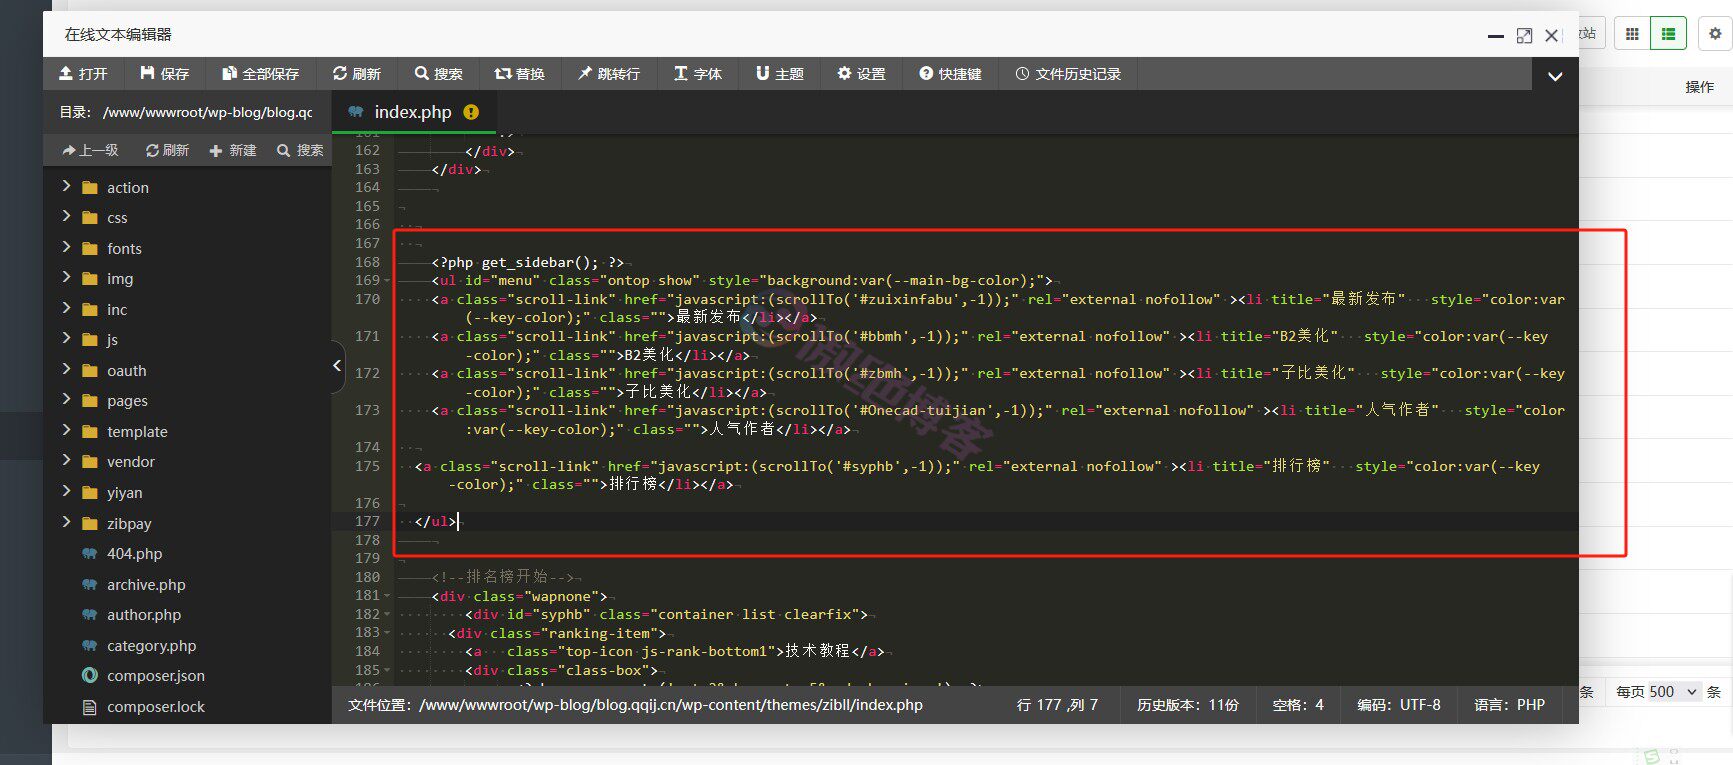Open the 字体 font settings

click(698, 74)
